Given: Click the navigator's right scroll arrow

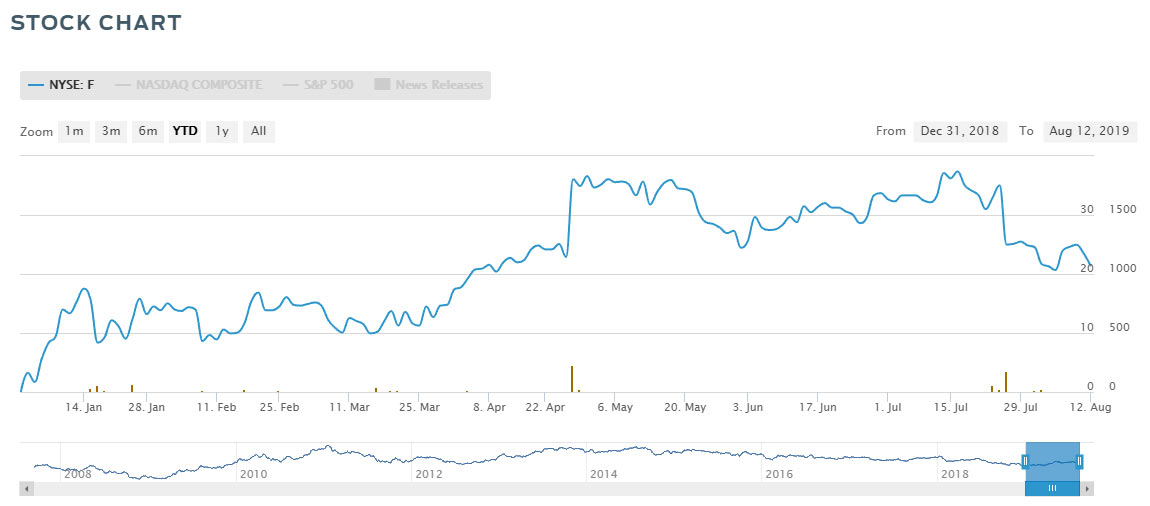Looking at the screenshot, I should 1088,489.
